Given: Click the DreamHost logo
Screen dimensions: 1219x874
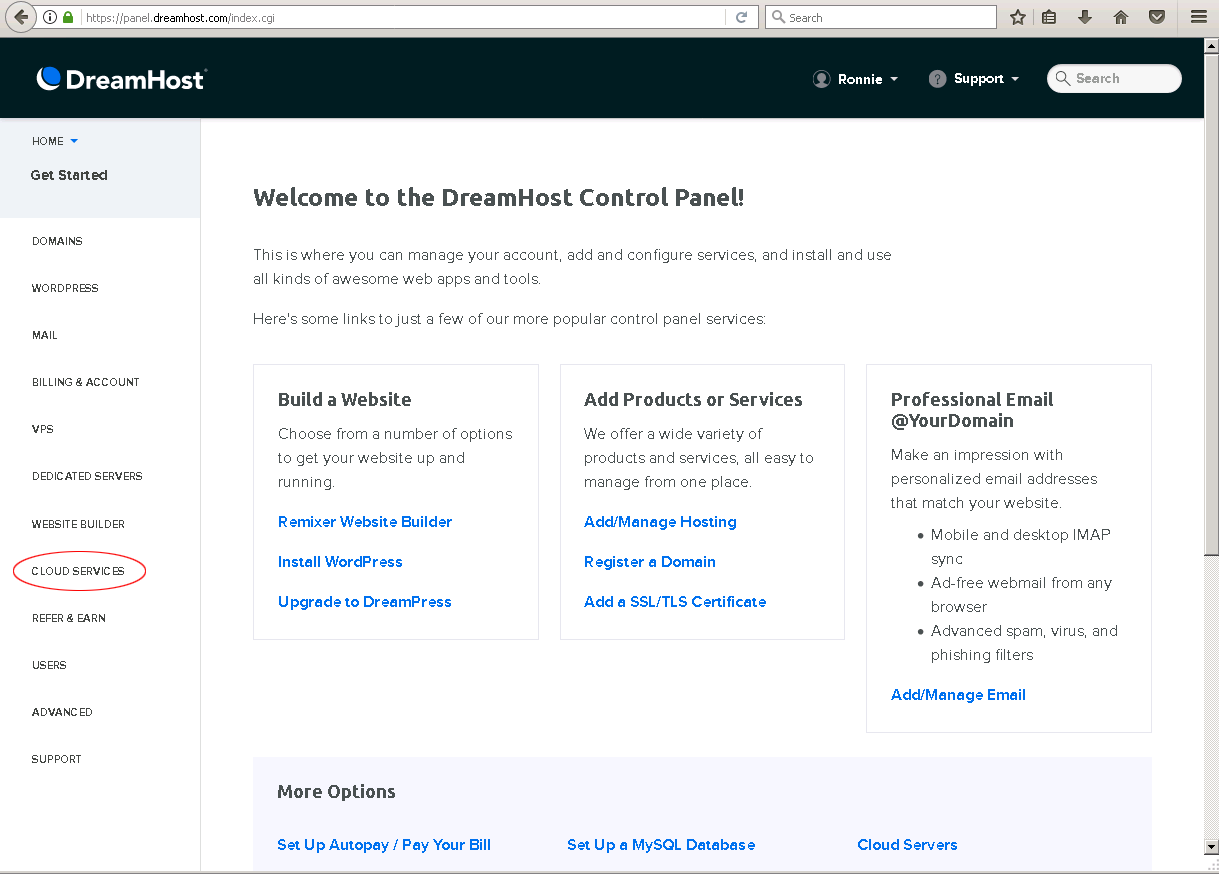Looking at the screenshot, I should point(121,79).
